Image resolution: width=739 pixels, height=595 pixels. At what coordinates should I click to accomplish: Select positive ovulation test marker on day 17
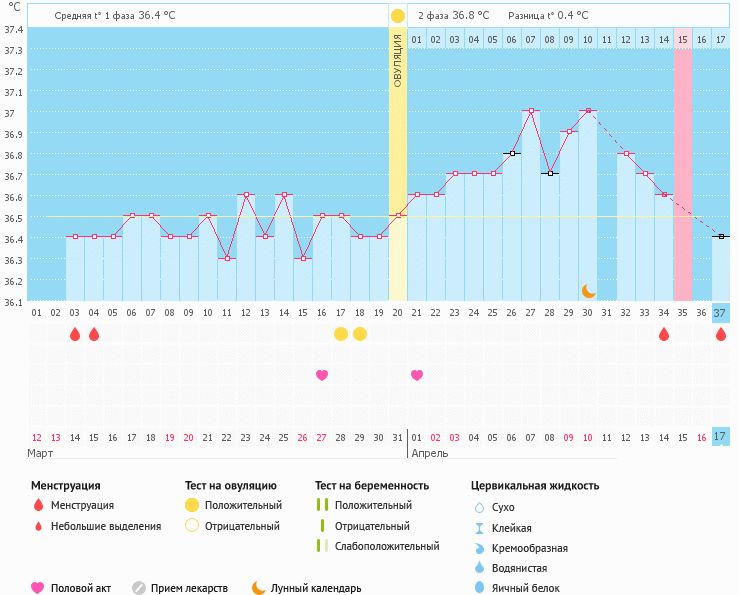[x=341, y=334]
